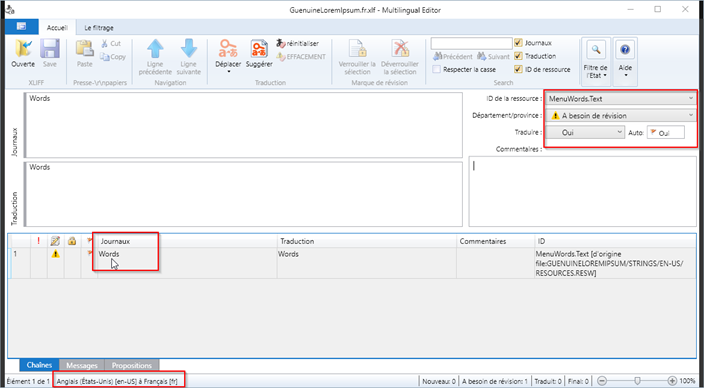
Task: Uncheck the Journaux search checkbox
Action: click(519, 43)
